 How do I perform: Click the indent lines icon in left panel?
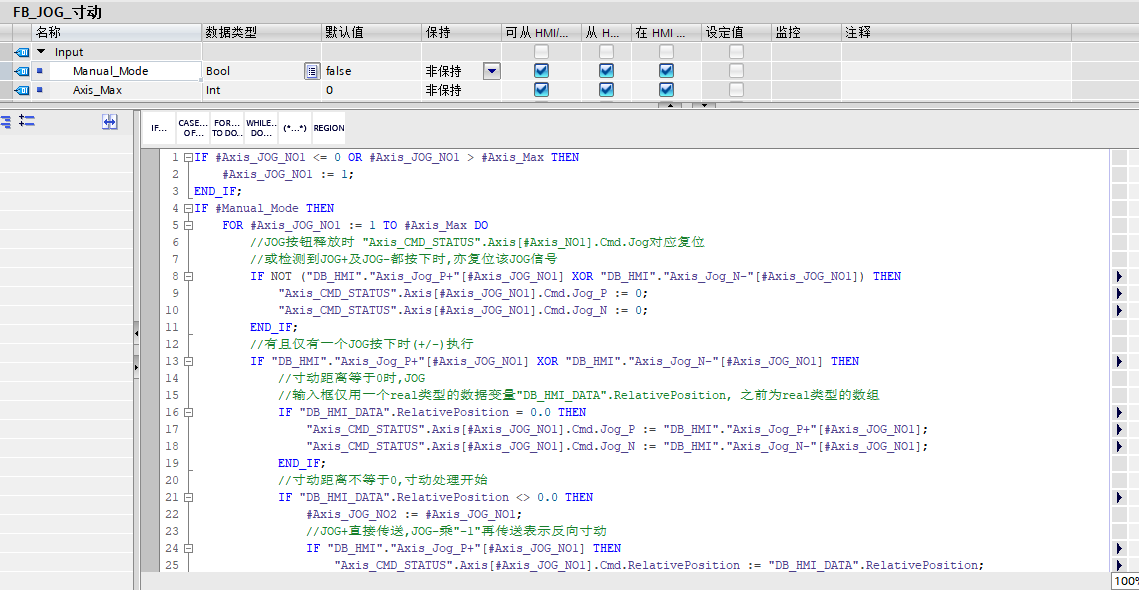pyautogui.click(x=6, y=121)
